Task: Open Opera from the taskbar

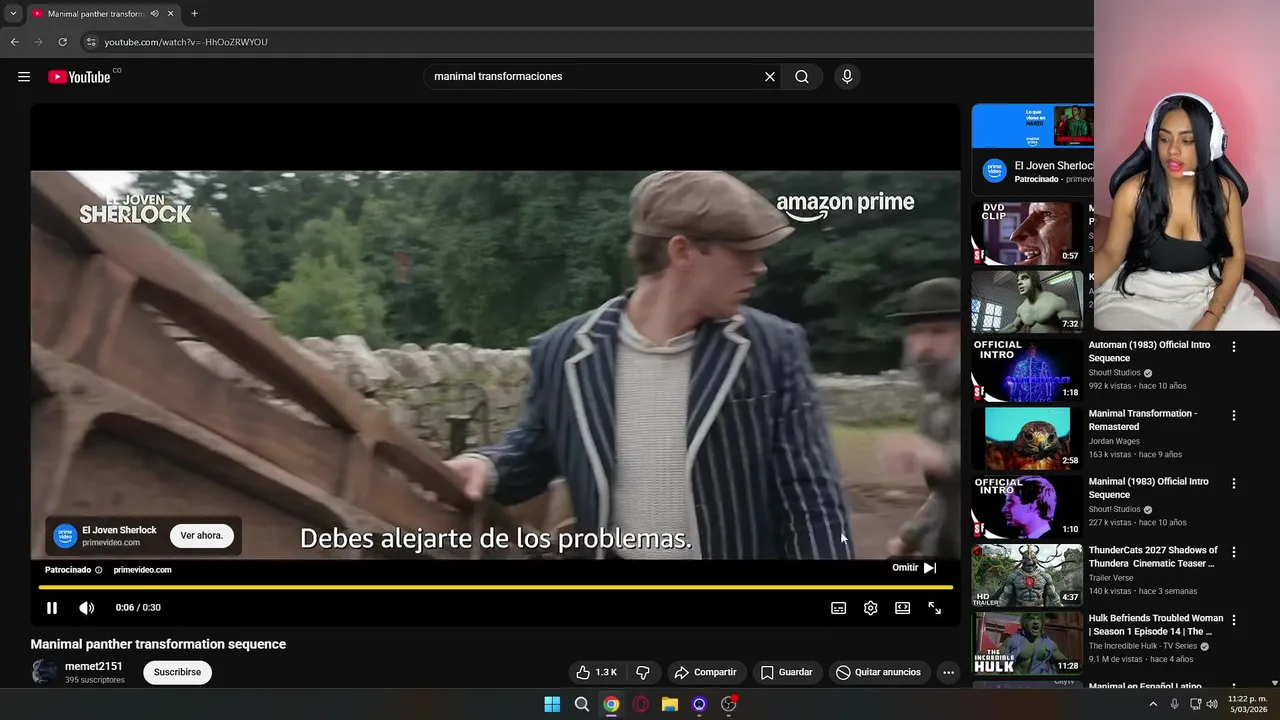Action: tap(640, 704)
